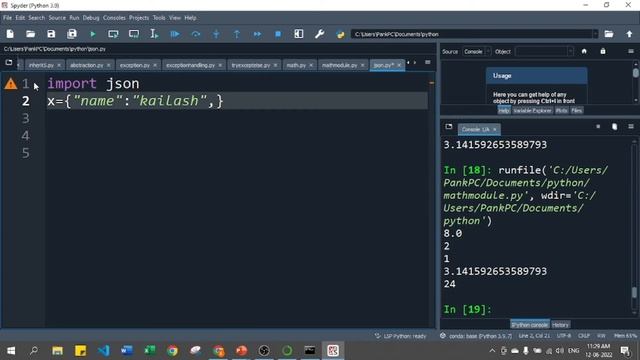
Task: Step into function while debugging
Action: pyautogui.click(x=216, y=34)
